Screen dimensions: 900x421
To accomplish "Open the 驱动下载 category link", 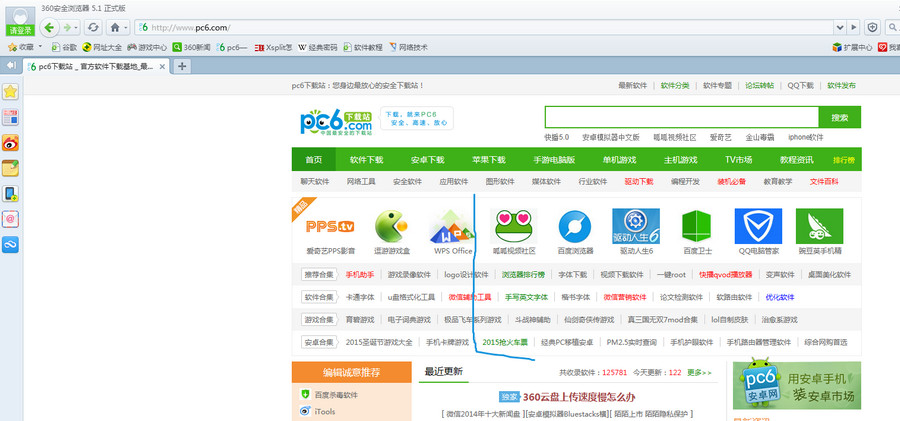I will 638,182.
